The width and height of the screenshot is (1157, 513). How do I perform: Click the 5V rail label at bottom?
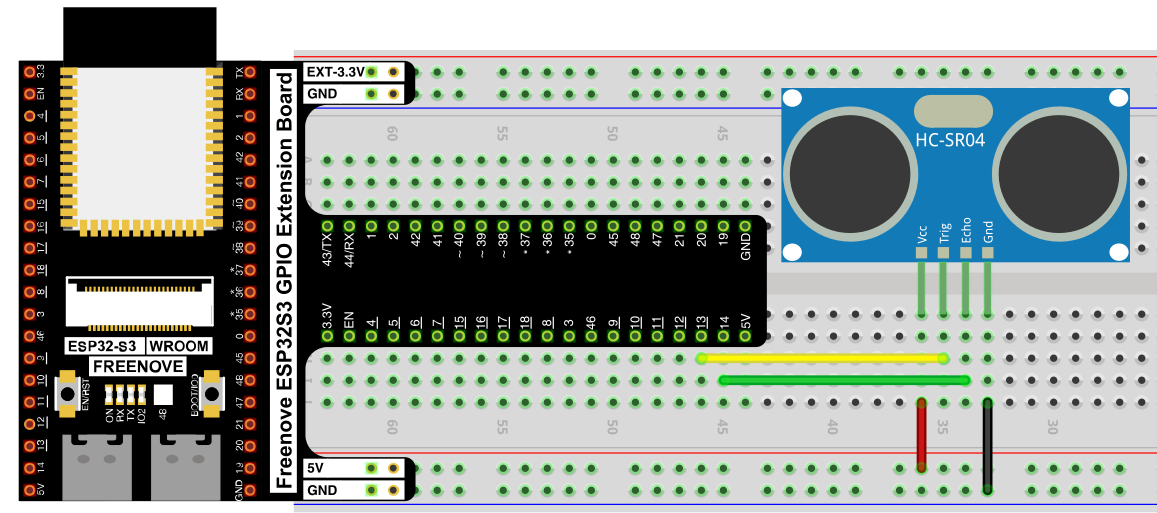pos(314,468)
